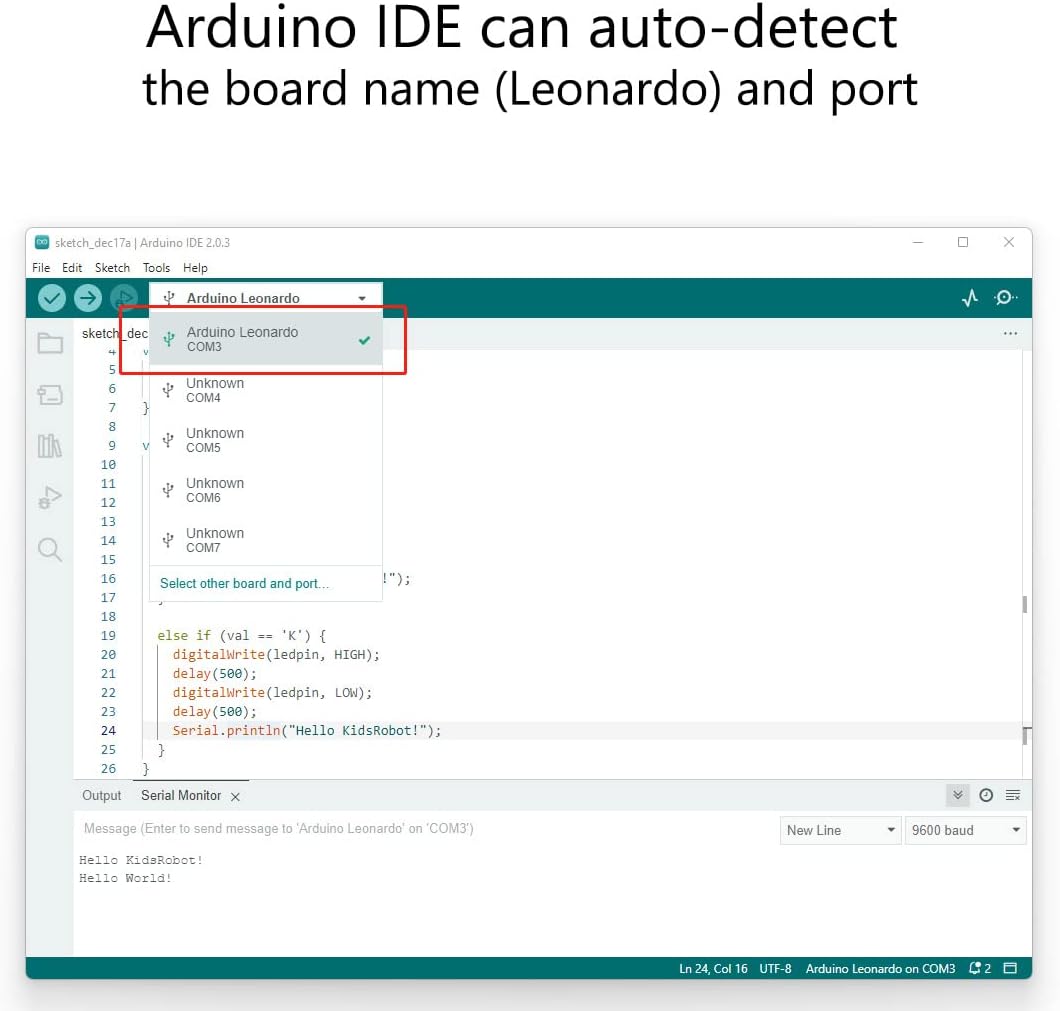Click the serial message input field
This screenshot has width=1060, height=1011.
[426, 829]
